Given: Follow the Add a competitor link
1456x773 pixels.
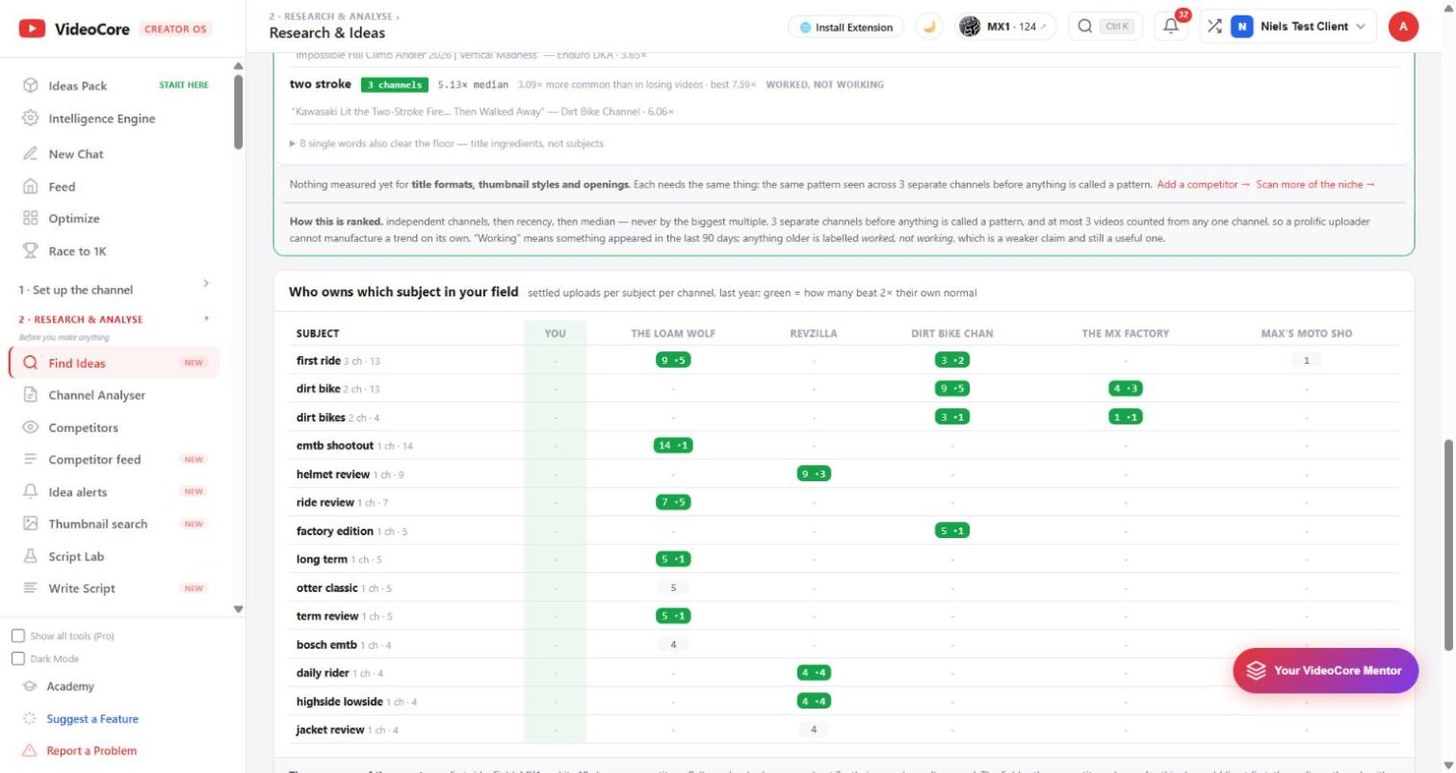Looking at the screenshot, I should 1203,184.
